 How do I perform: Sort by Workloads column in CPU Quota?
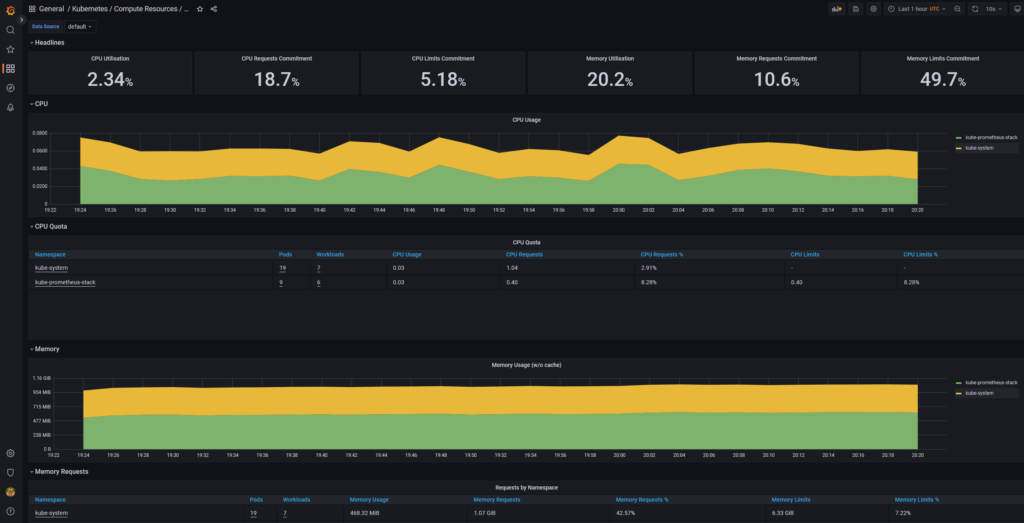330,254
